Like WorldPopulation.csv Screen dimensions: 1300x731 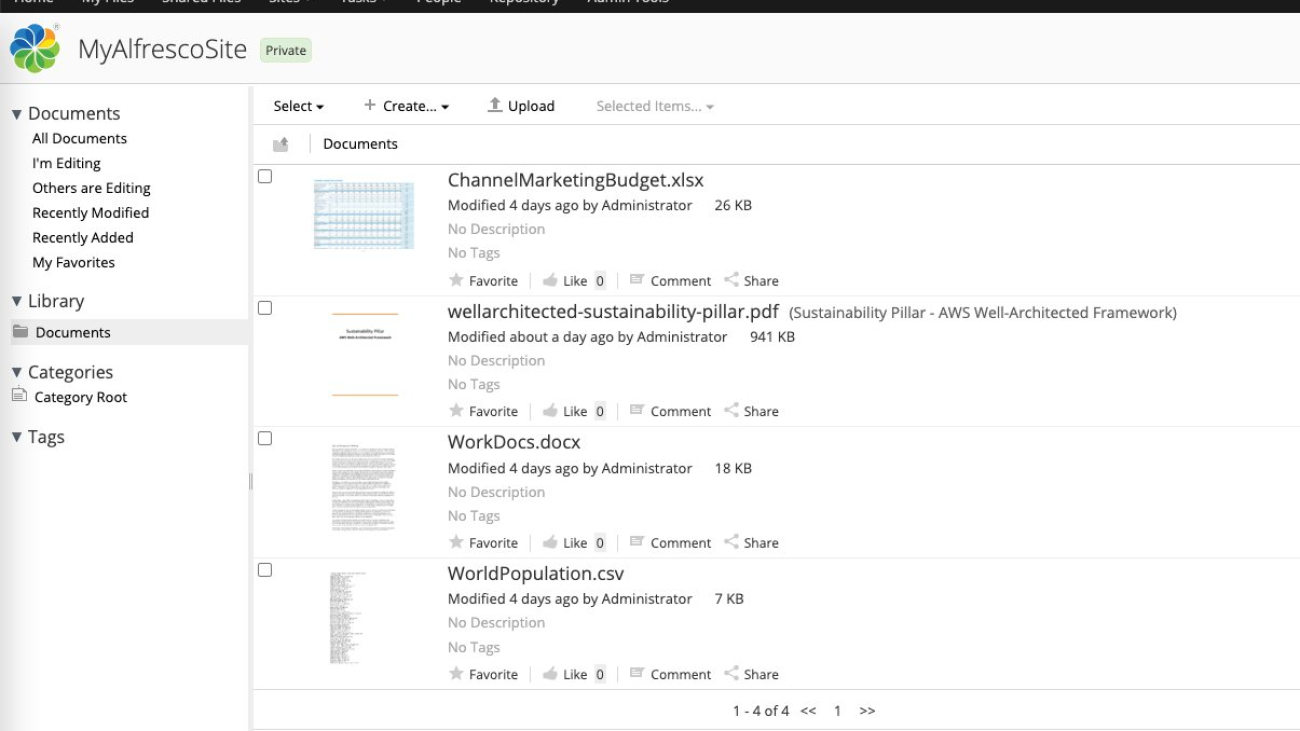(565, 674)
